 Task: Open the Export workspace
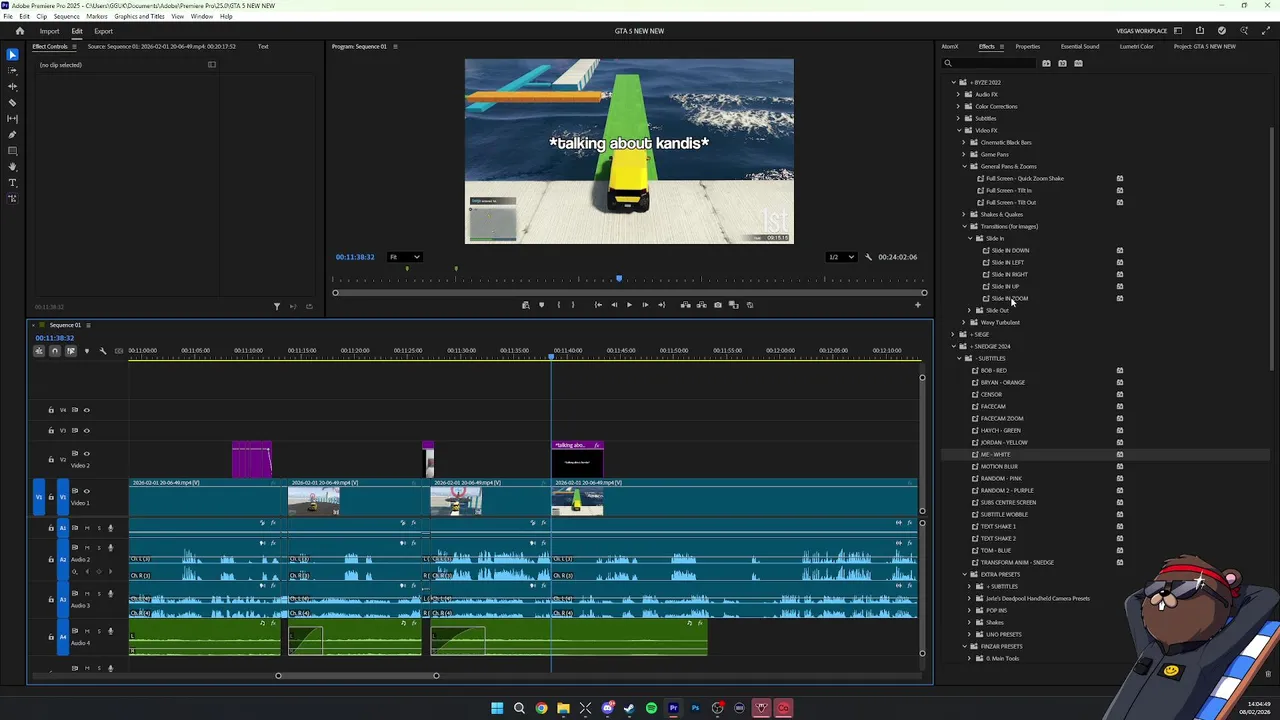[x=103, y=31]
